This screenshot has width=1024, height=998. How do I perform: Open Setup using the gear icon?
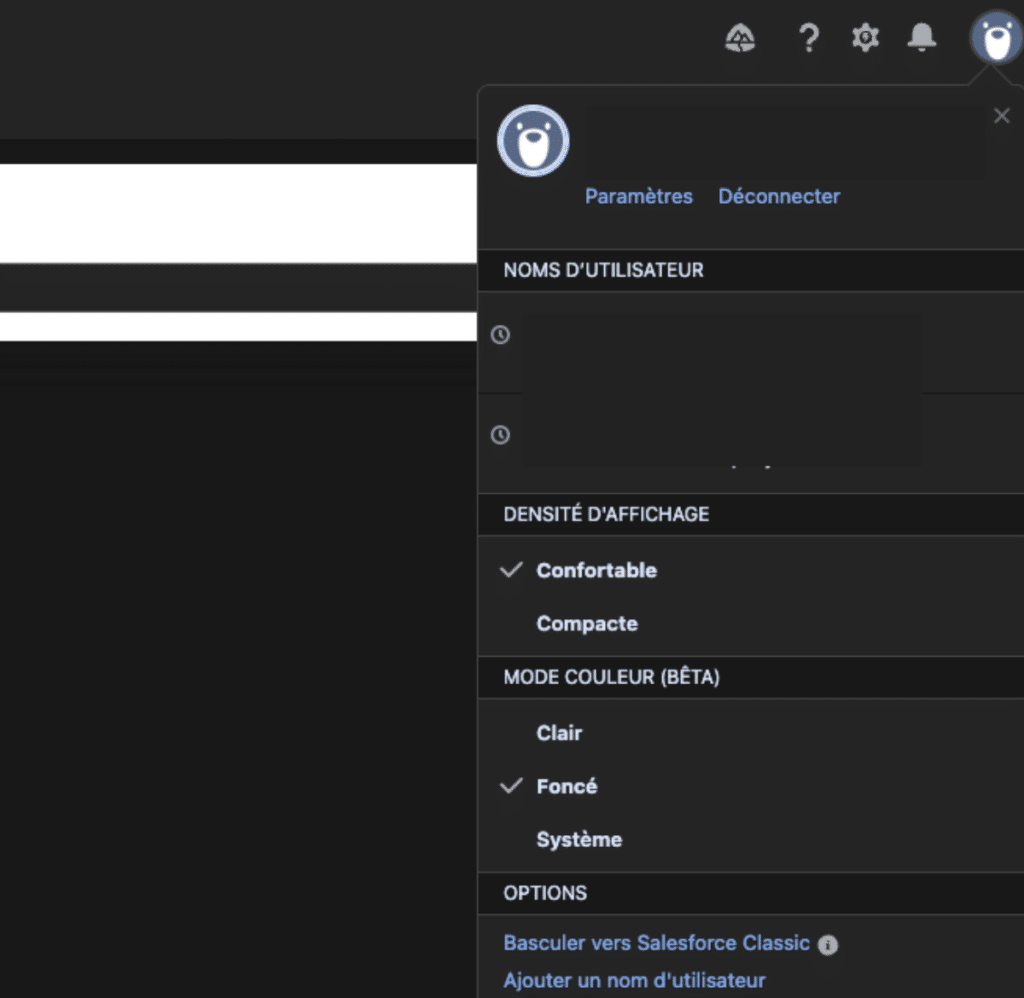click(864, 38)
